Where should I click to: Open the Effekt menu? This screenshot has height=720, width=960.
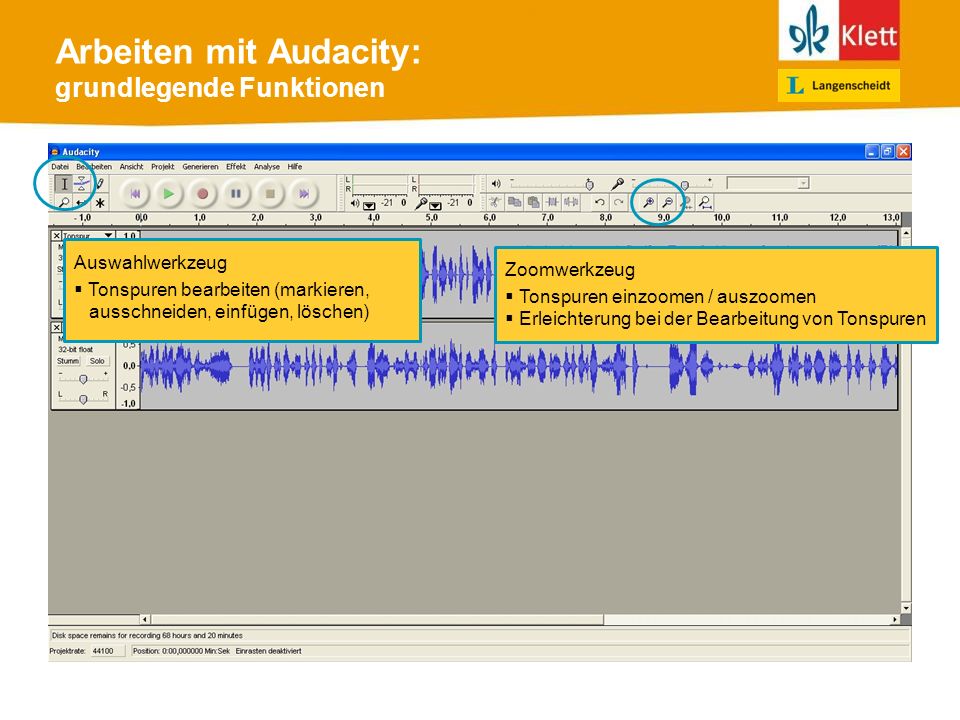(236, 167)
